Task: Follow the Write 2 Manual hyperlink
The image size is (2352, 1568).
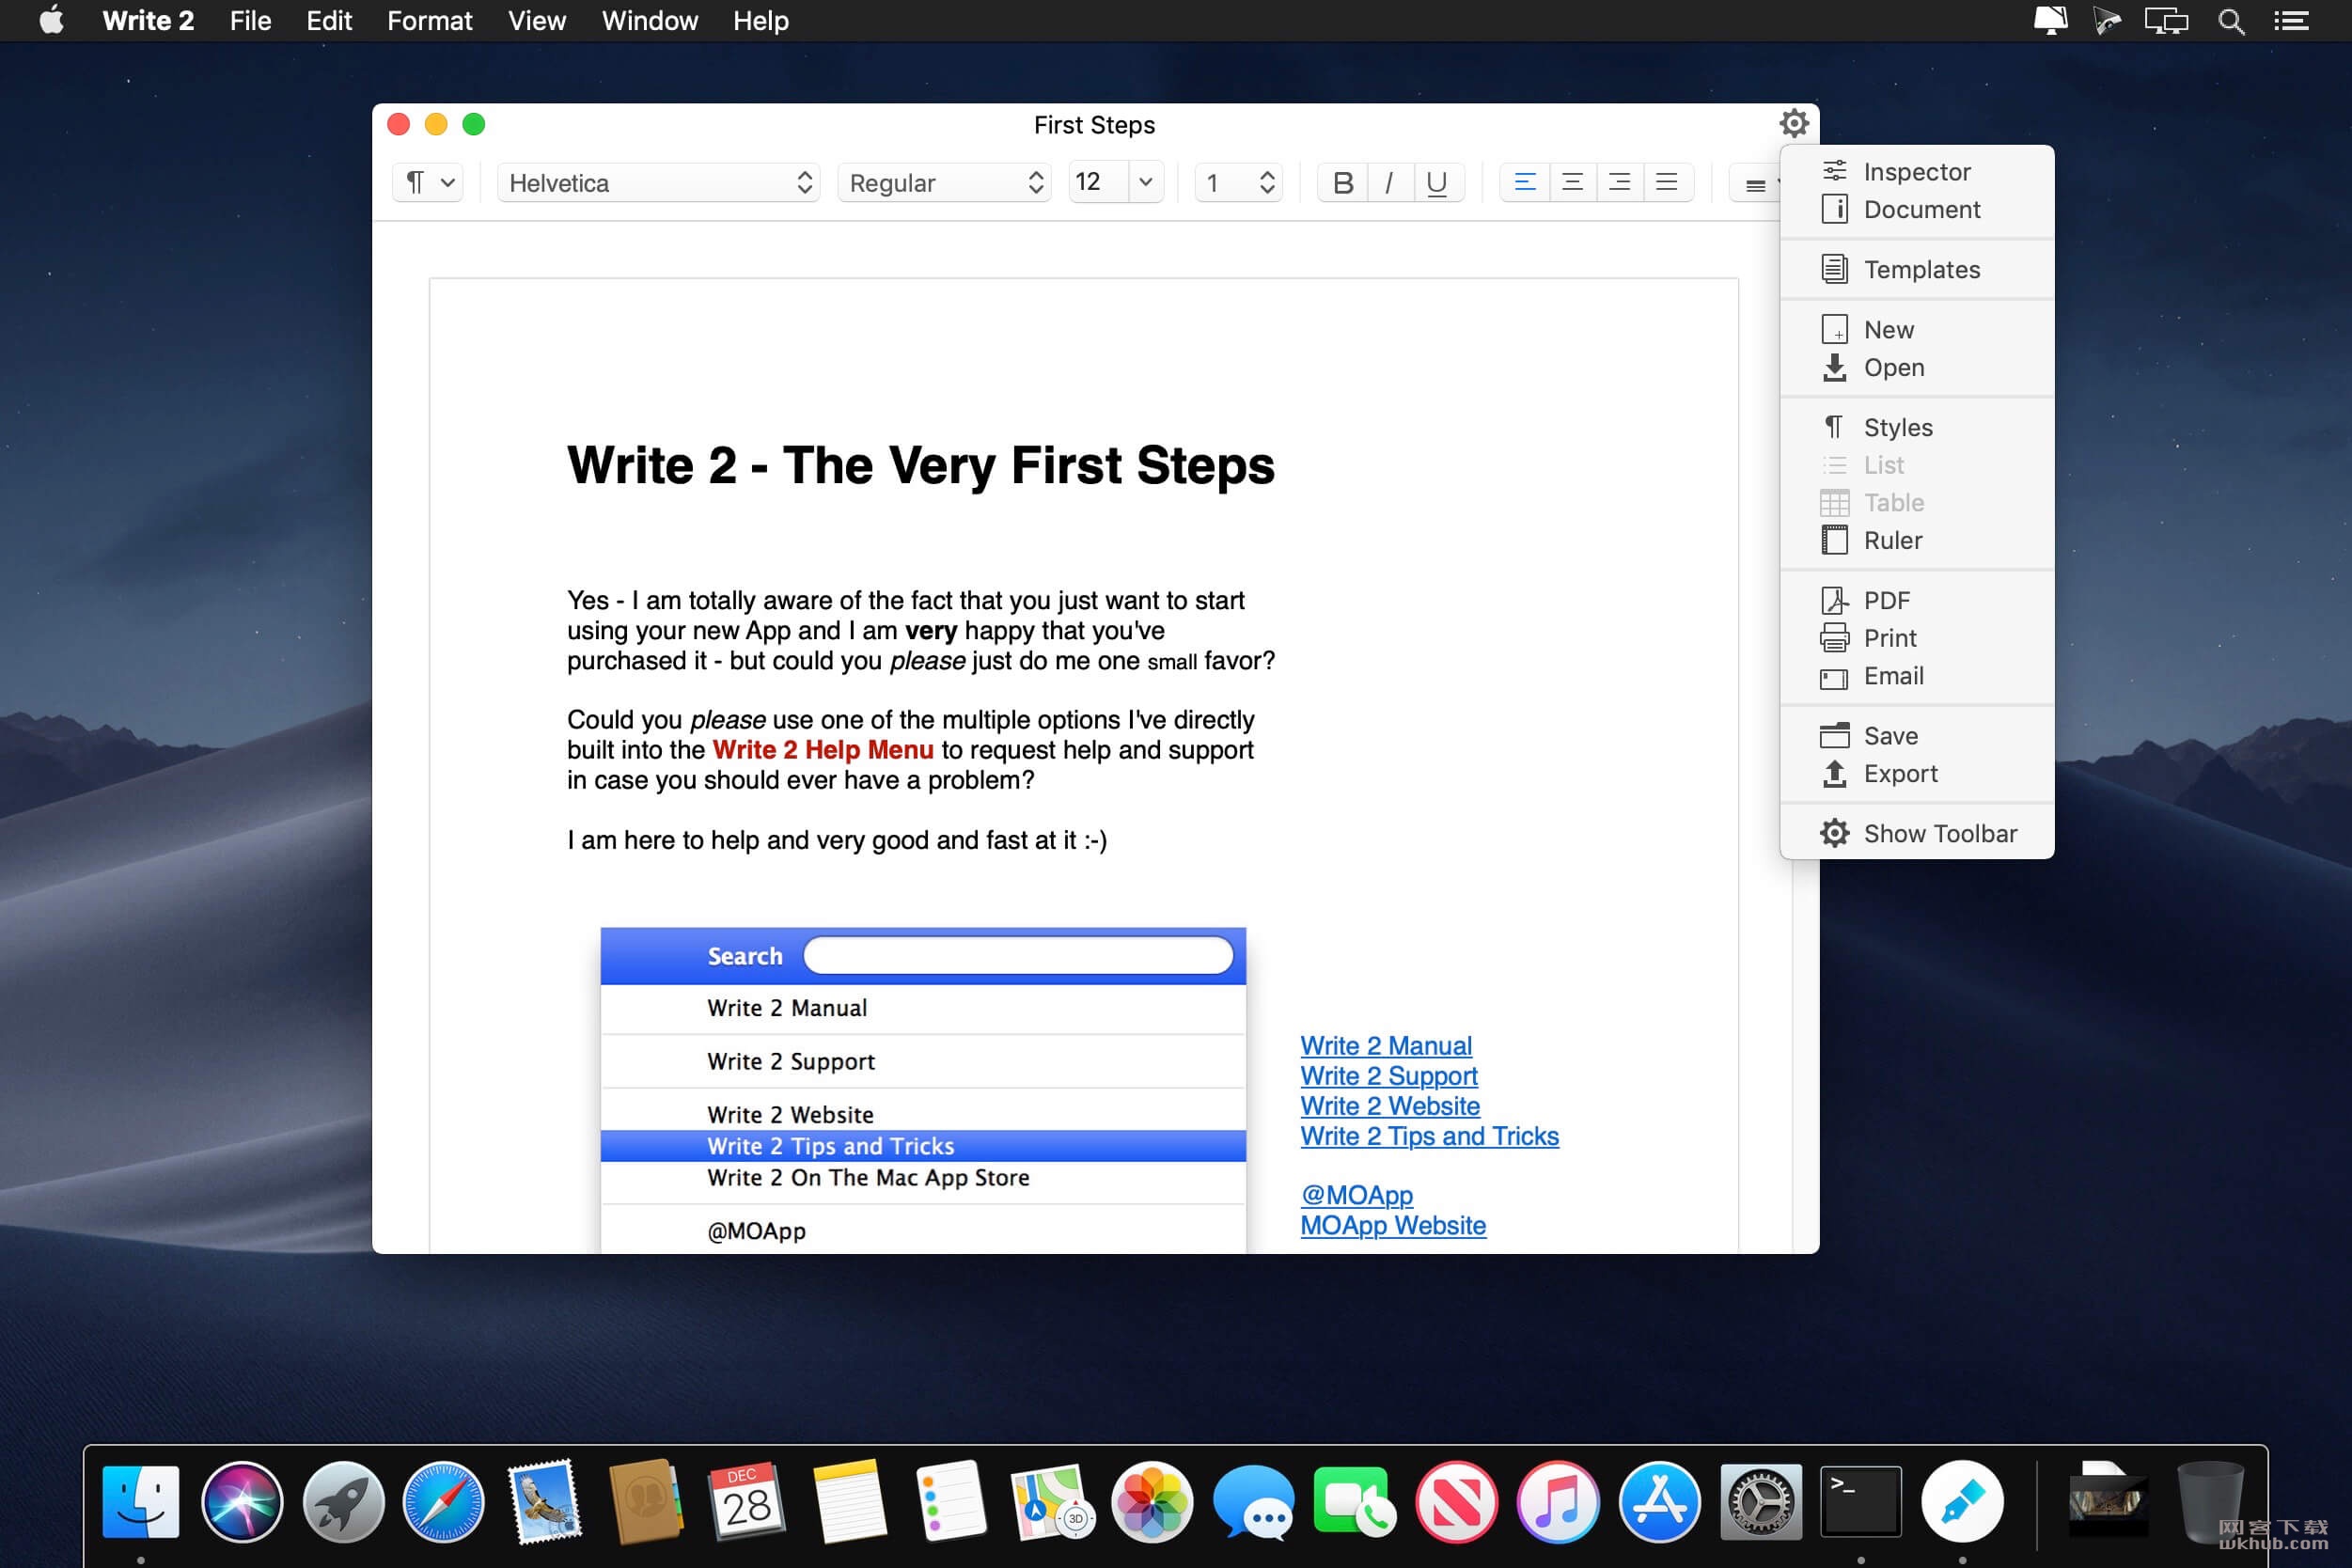Action: (x=1386, y=1046)
